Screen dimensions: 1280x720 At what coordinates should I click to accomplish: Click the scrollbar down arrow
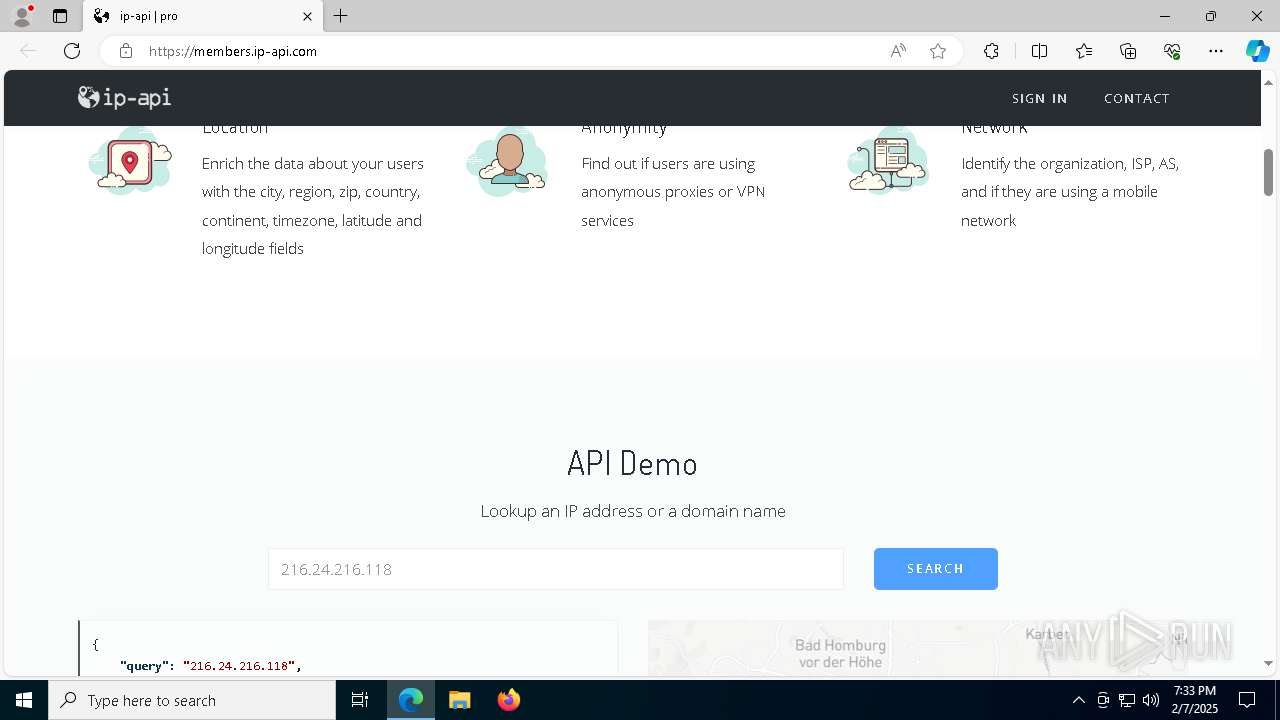pos(1268,663)
